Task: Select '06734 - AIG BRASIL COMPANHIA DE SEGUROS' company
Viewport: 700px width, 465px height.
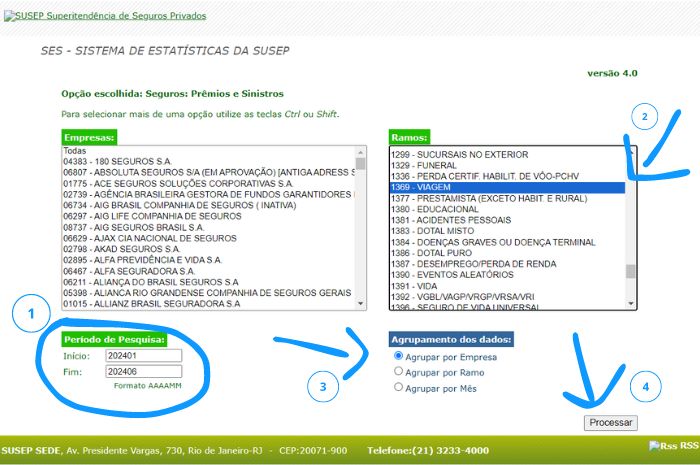Action: tap(208, 205)
